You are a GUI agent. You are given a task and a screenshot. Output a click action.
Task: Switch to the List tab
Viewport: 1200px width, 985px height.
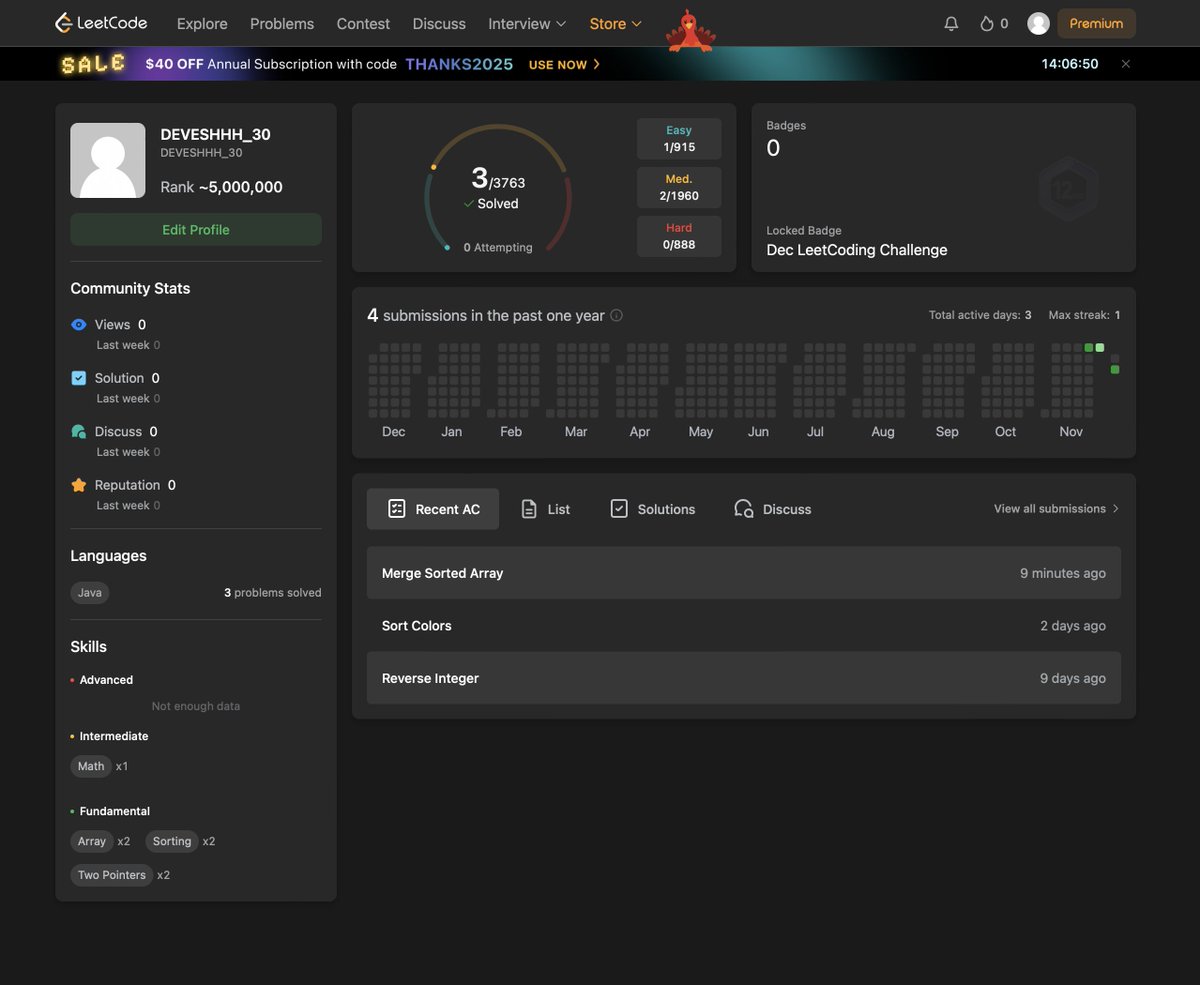pyautogui.click(x=545, y=509)
